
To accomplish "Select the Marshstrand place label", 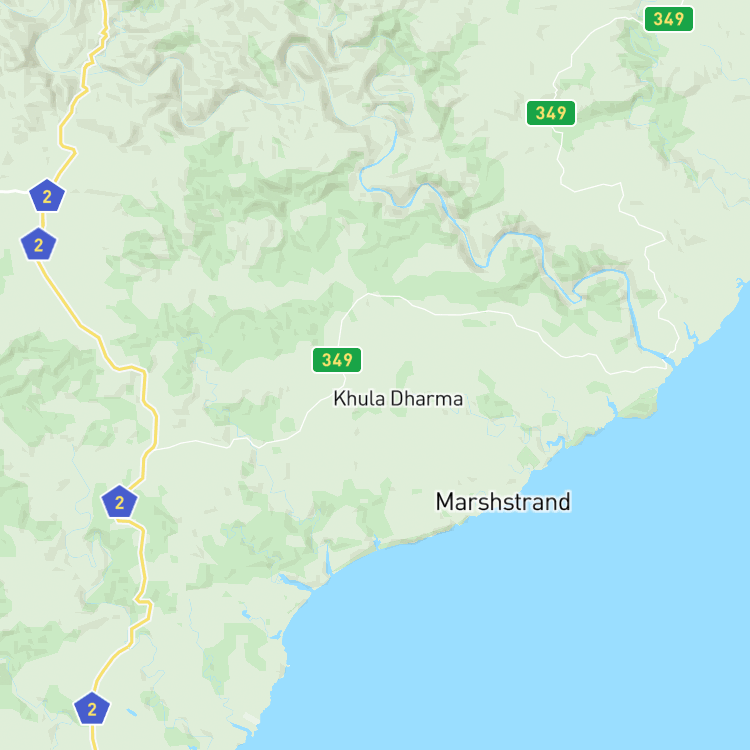I will point(503,502).
